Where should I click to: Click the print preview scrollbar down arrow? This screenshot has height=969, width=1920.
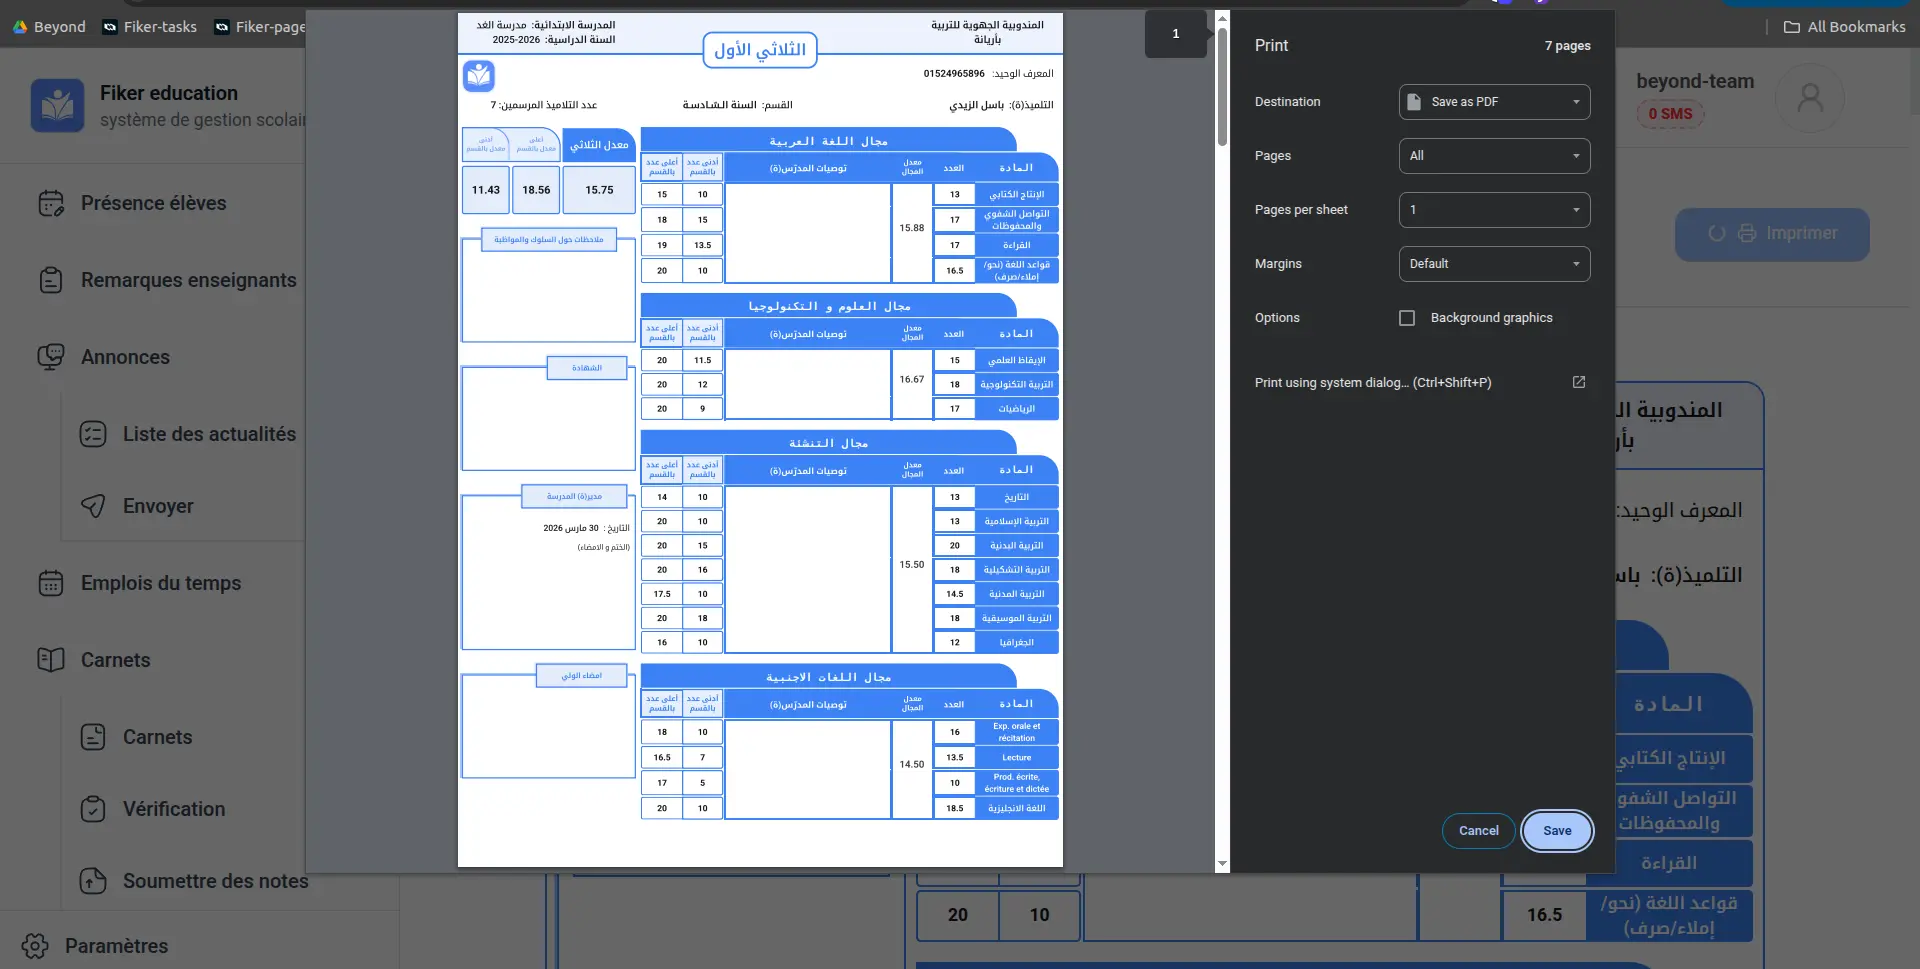coord(1222,864)
